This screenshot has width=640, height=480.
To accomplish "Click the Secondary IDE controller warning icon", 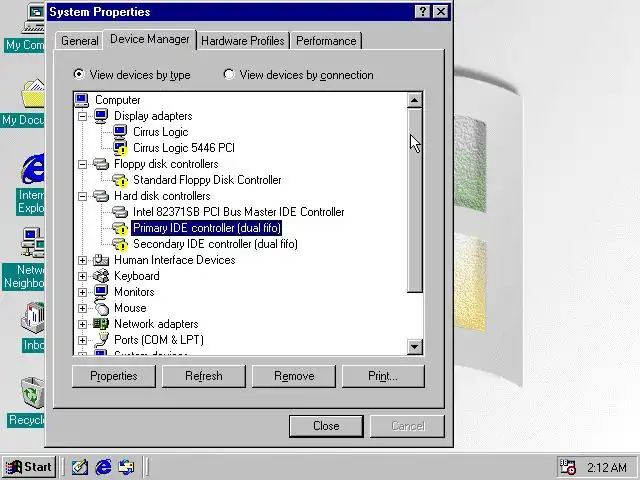I will pos(120,244).
